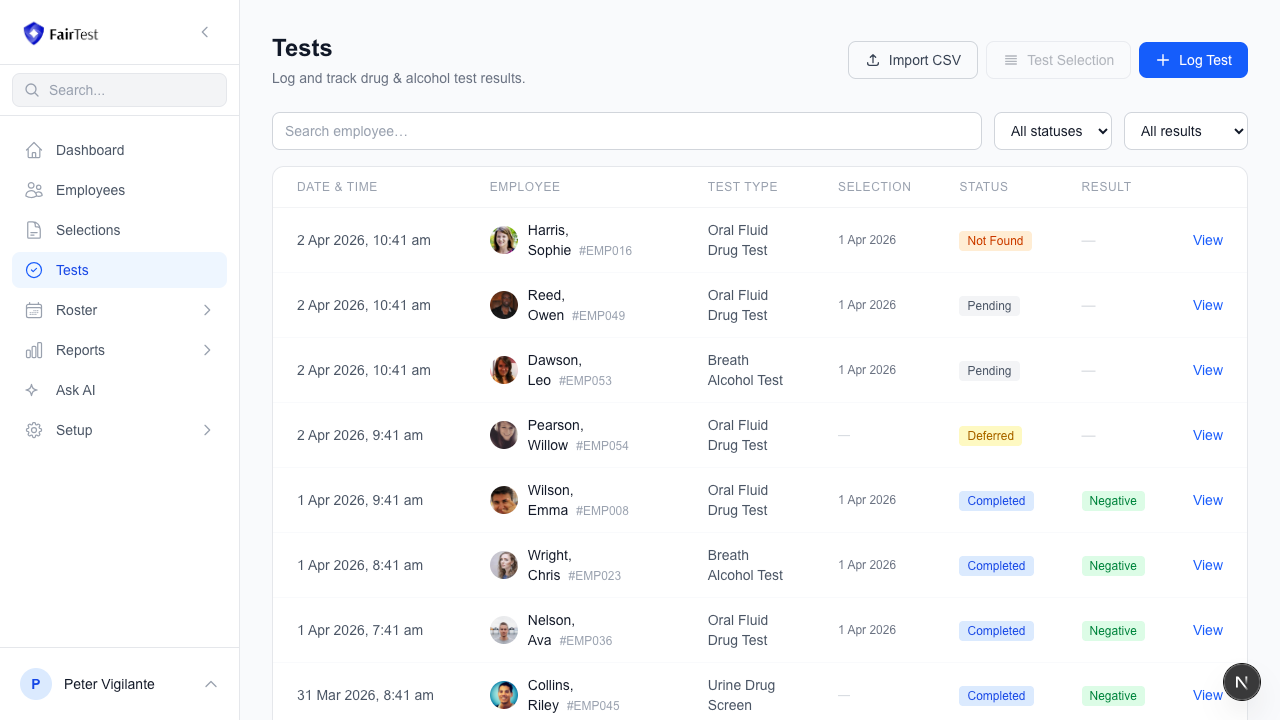Open the Ask AI page
This screenshot has height=720, width=1280.
point(76,390)
